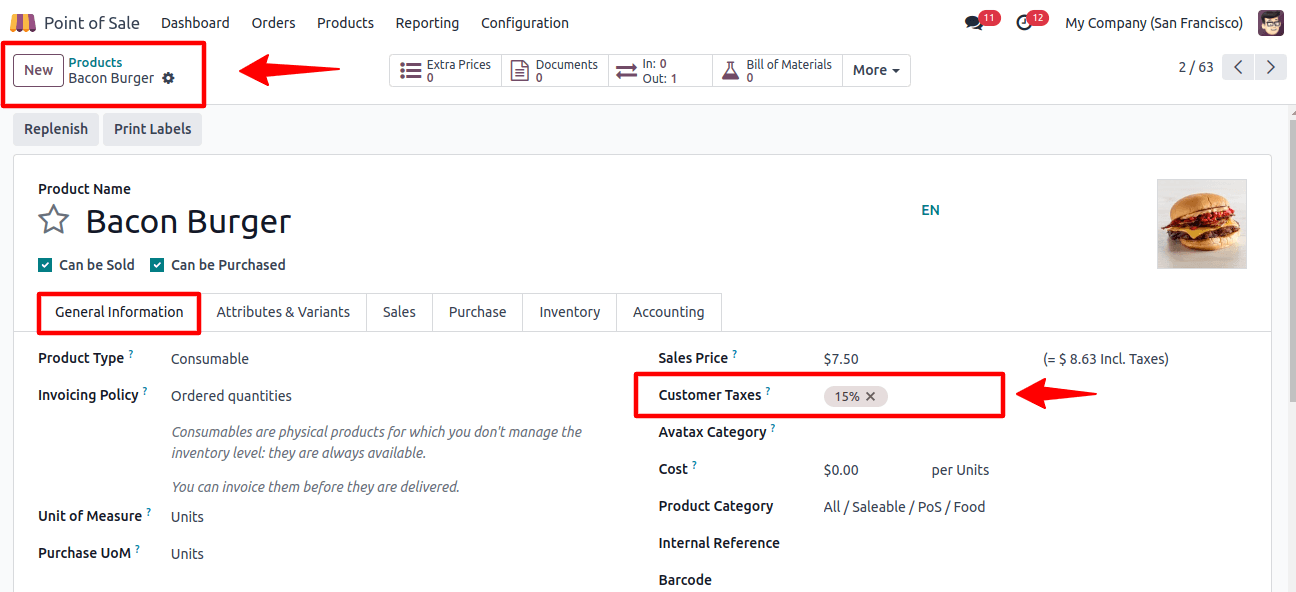Toggle the Can be Purchased checkbox
The height and width of the screenshot is (592, 1296).
(x=157, y=265)
